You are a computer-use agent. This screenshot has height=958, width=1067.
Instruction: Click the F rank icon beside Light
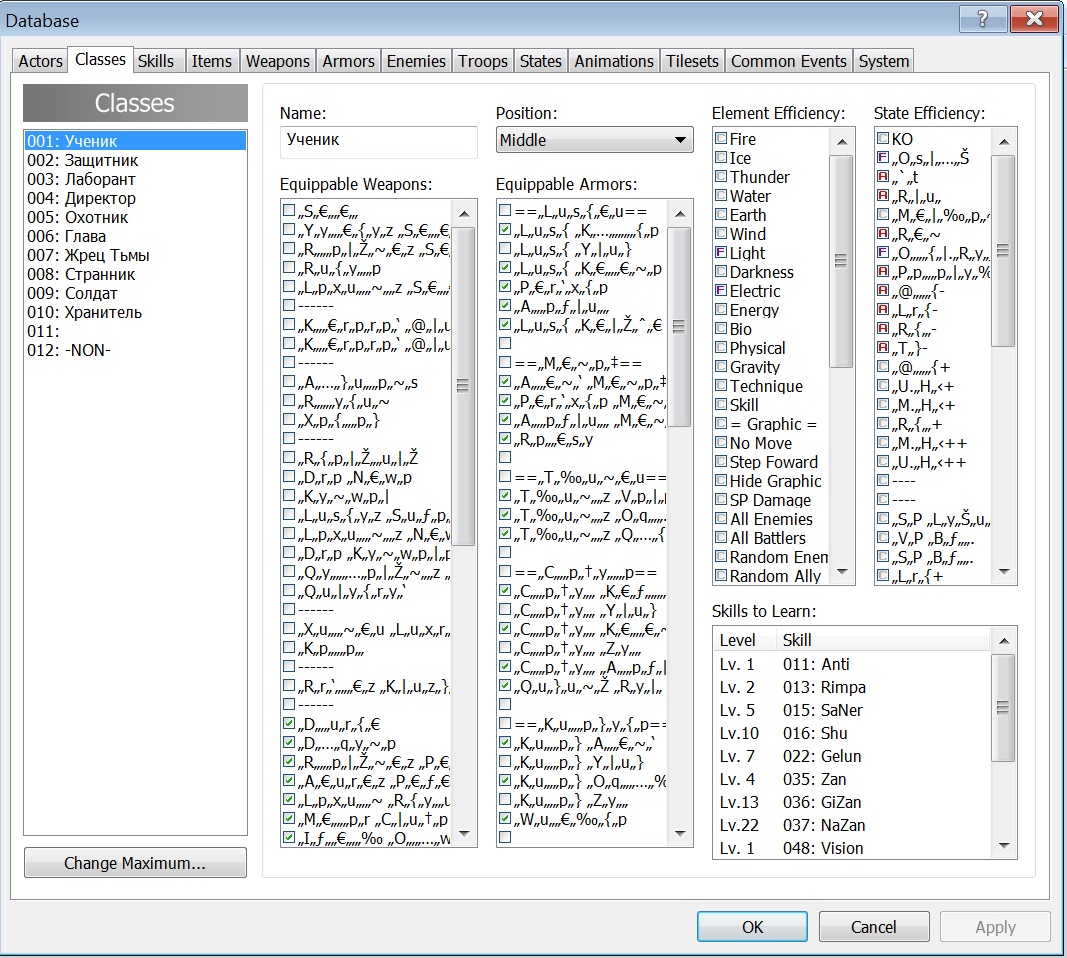[721, 254]
